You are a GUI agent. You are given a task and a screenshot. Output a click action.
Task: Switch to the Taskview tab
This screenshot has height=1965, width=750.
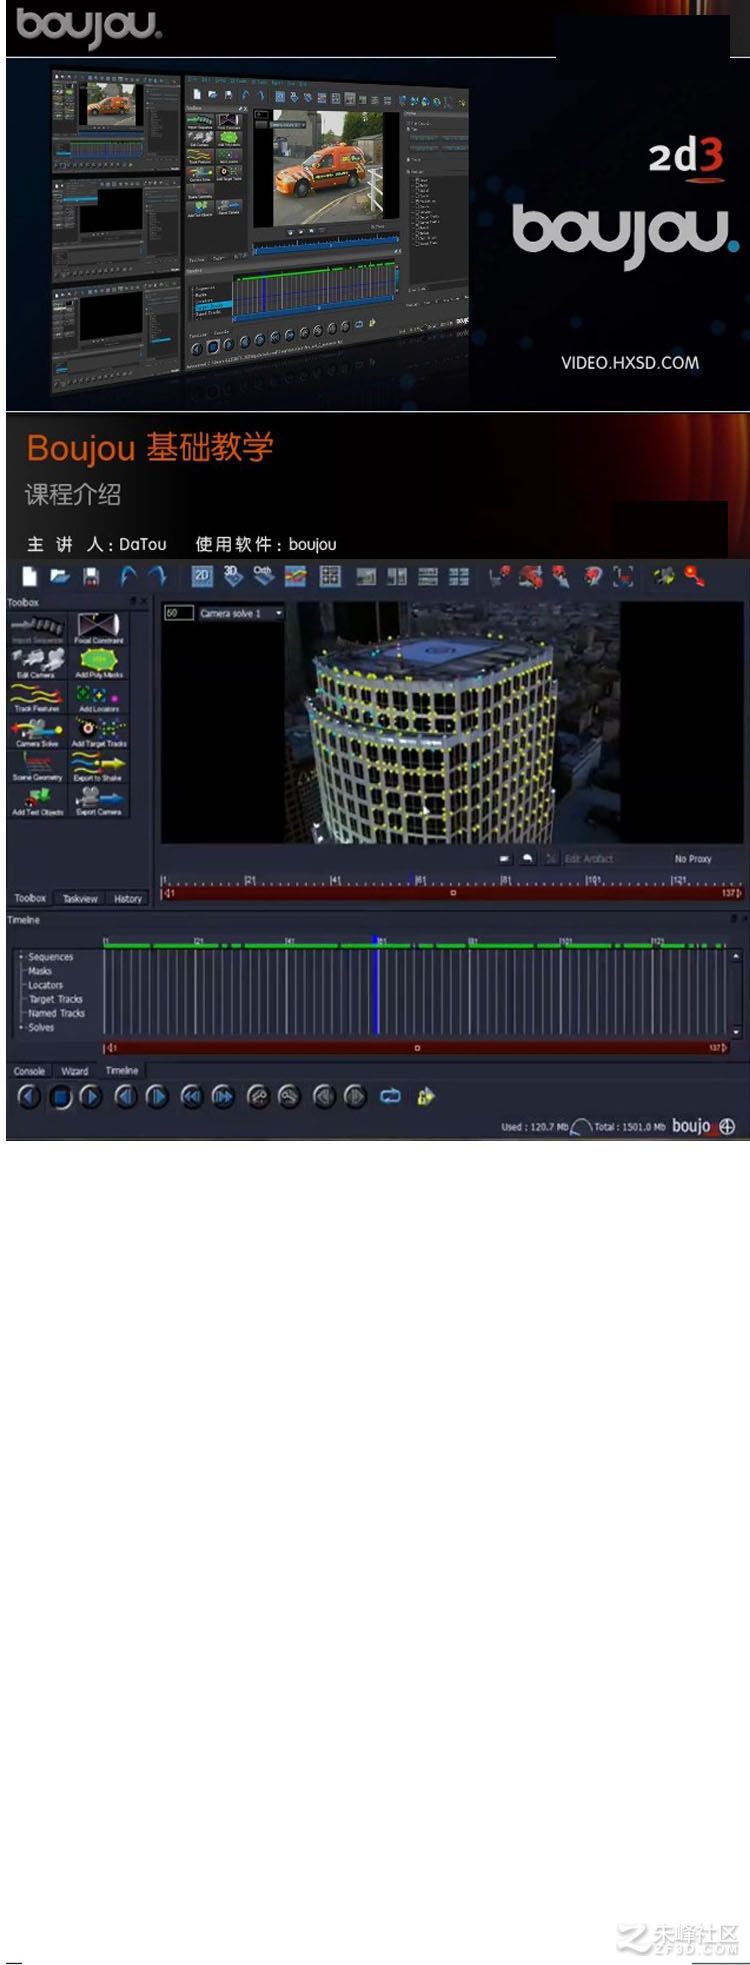click(x=80, y=898)
